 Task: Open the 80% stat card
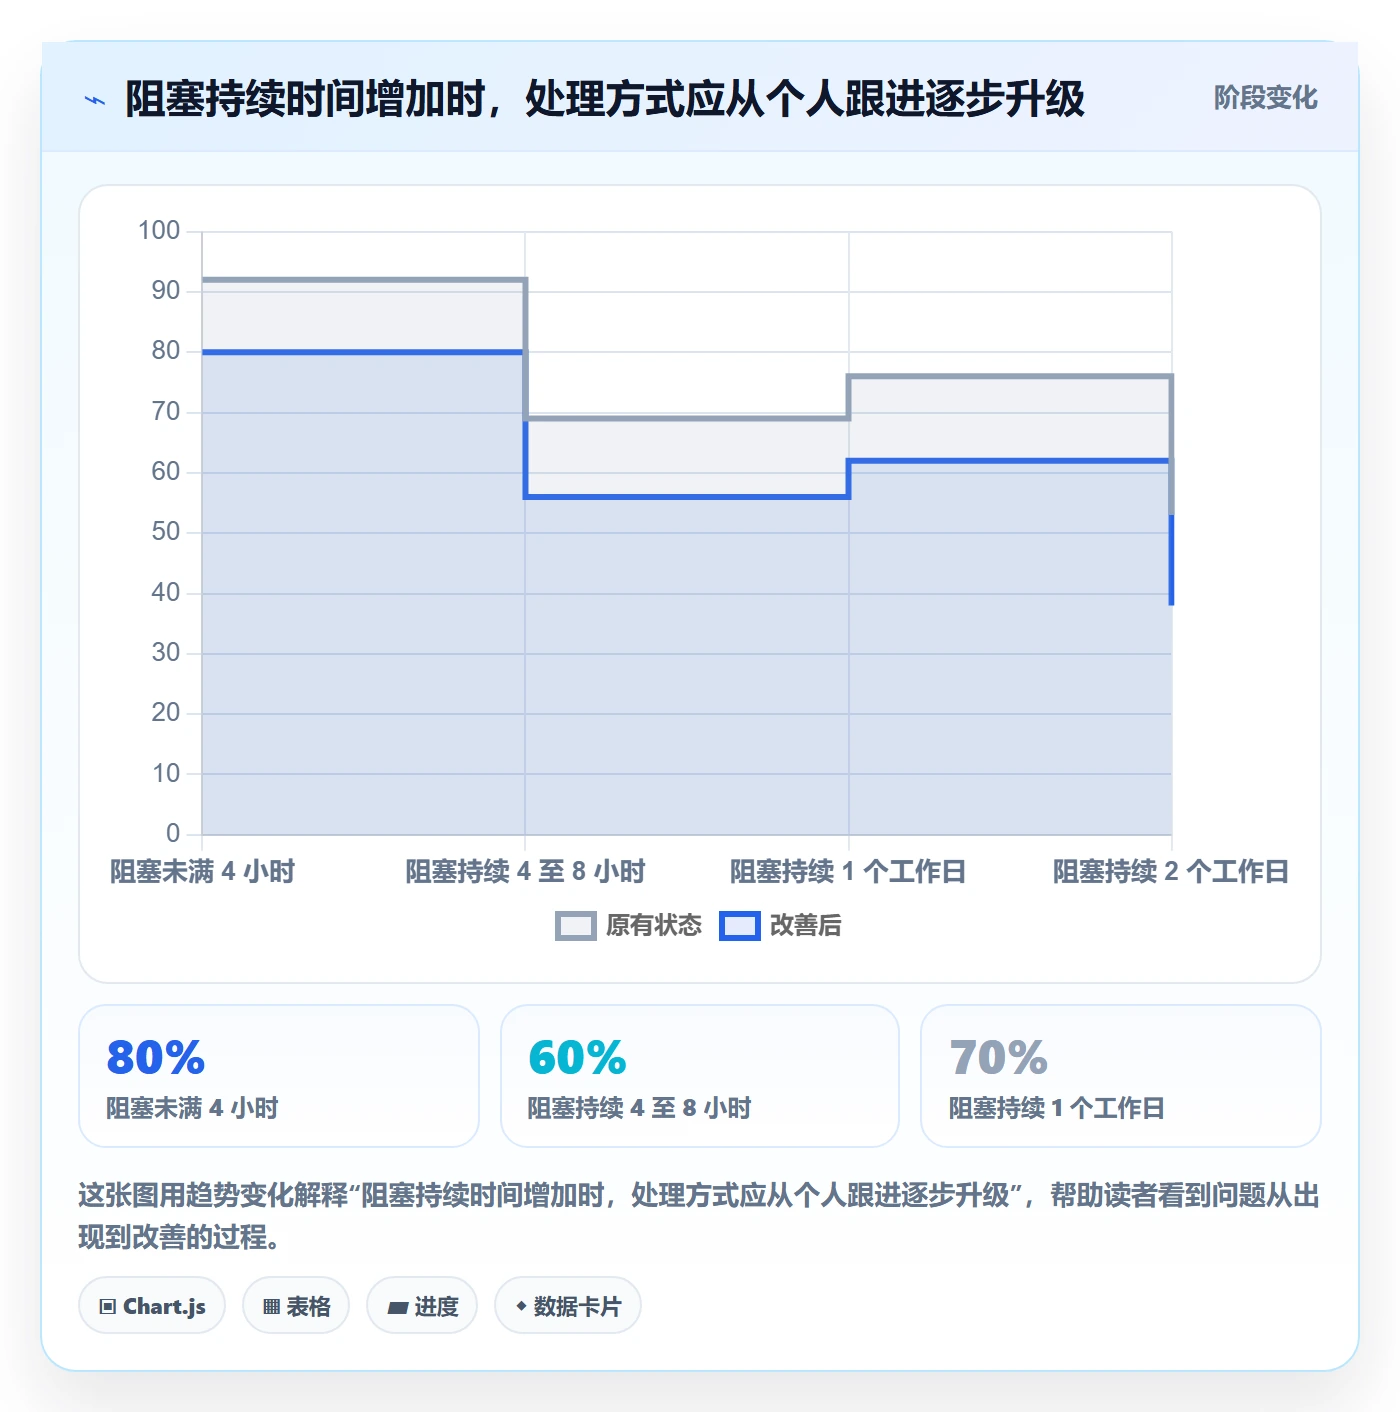[x=279, y=1076]
